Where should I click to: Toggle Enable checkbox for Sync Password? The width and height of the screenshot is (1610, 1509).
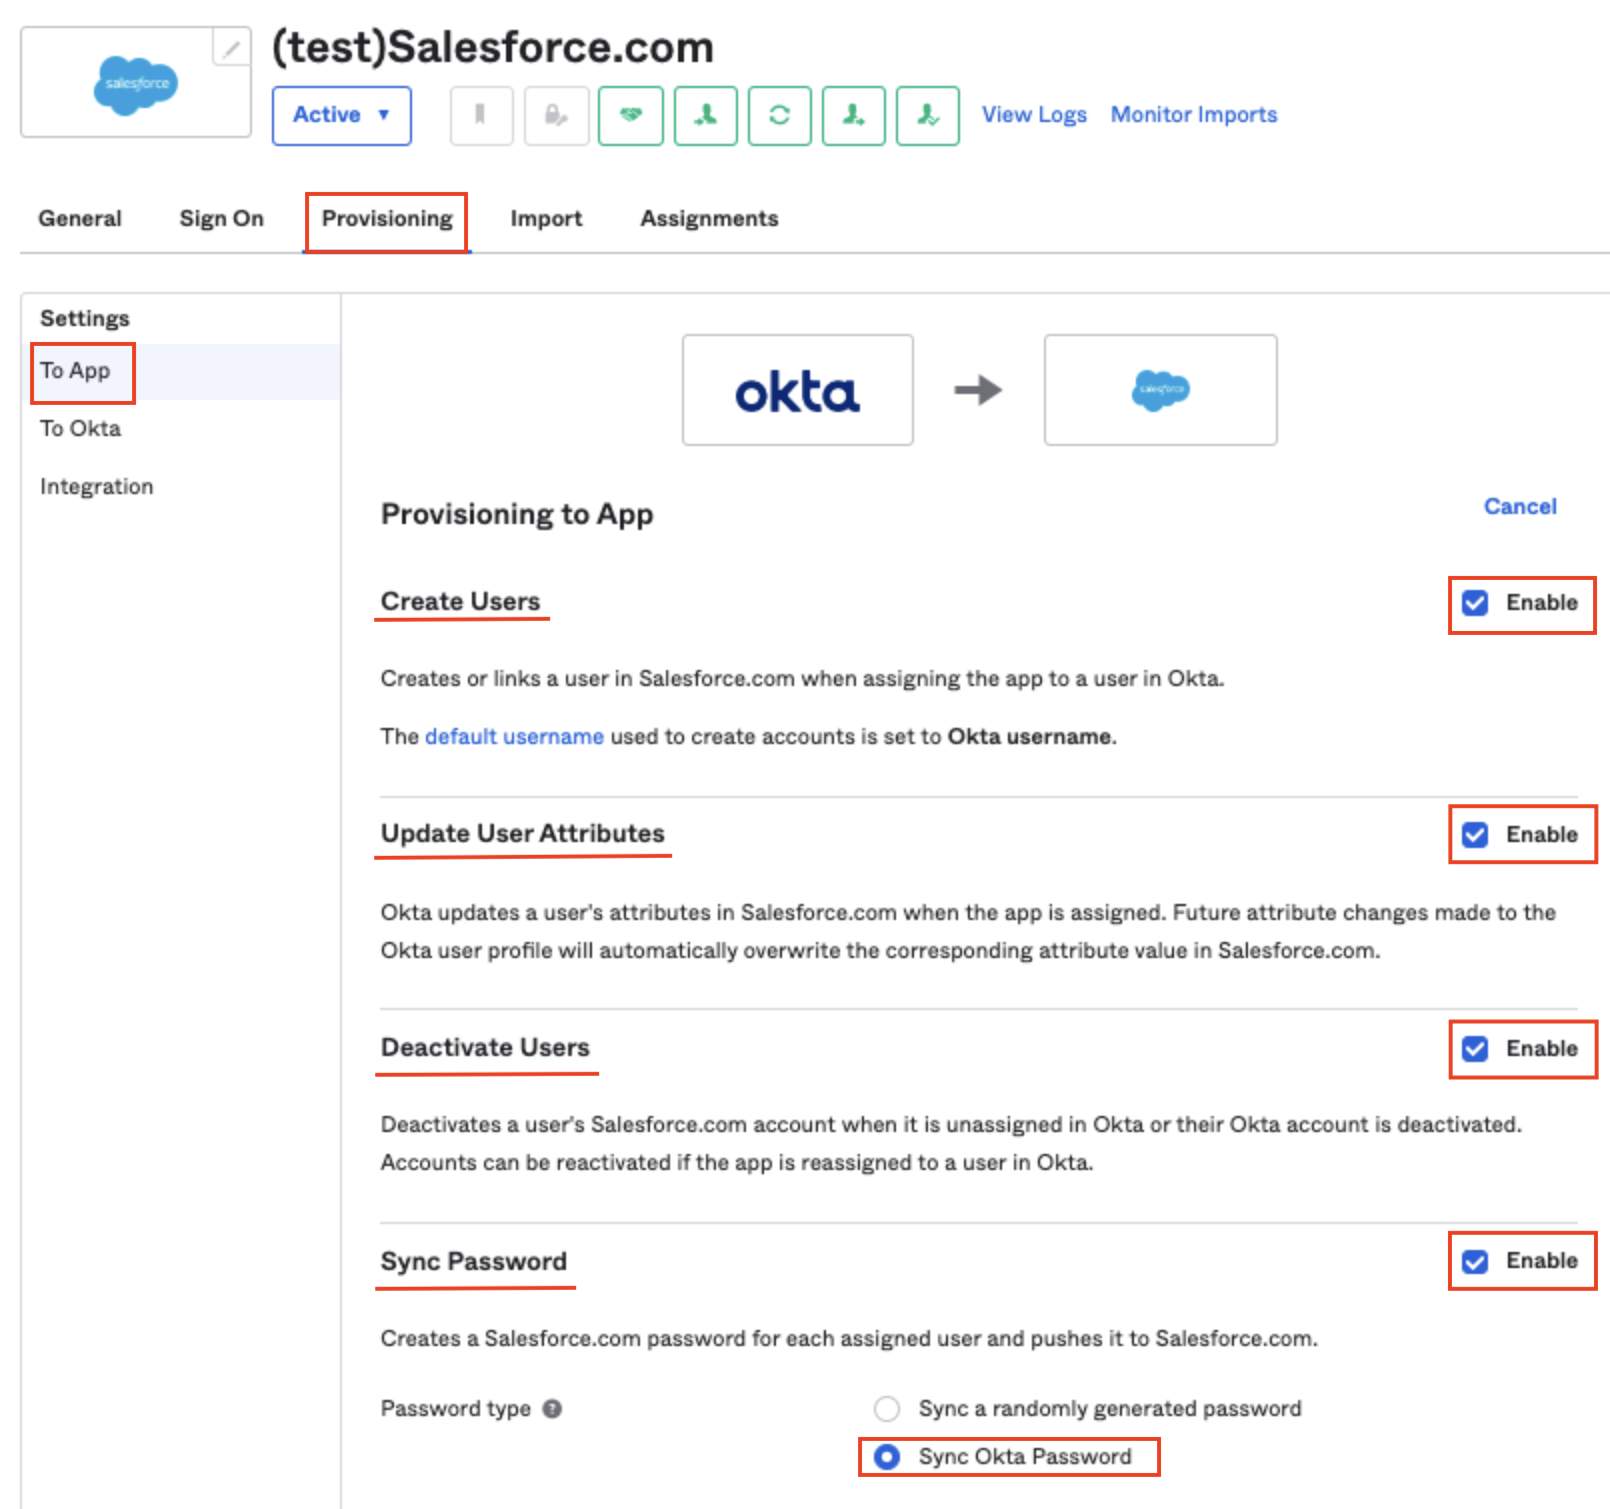click(x=1474, y=1262)
